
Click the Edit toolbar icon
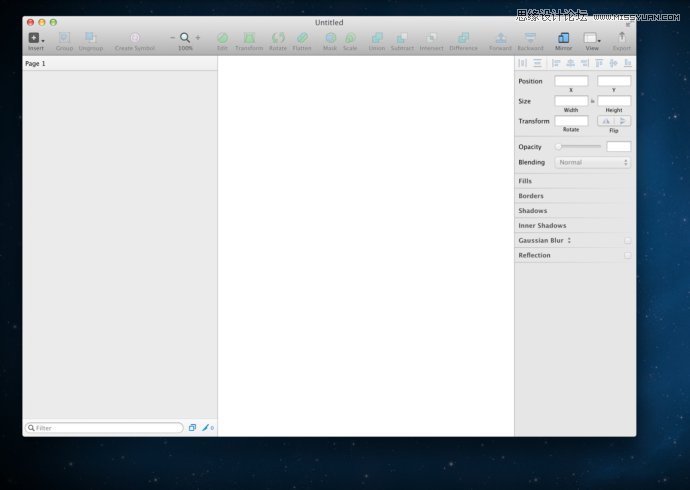[223, 38]
